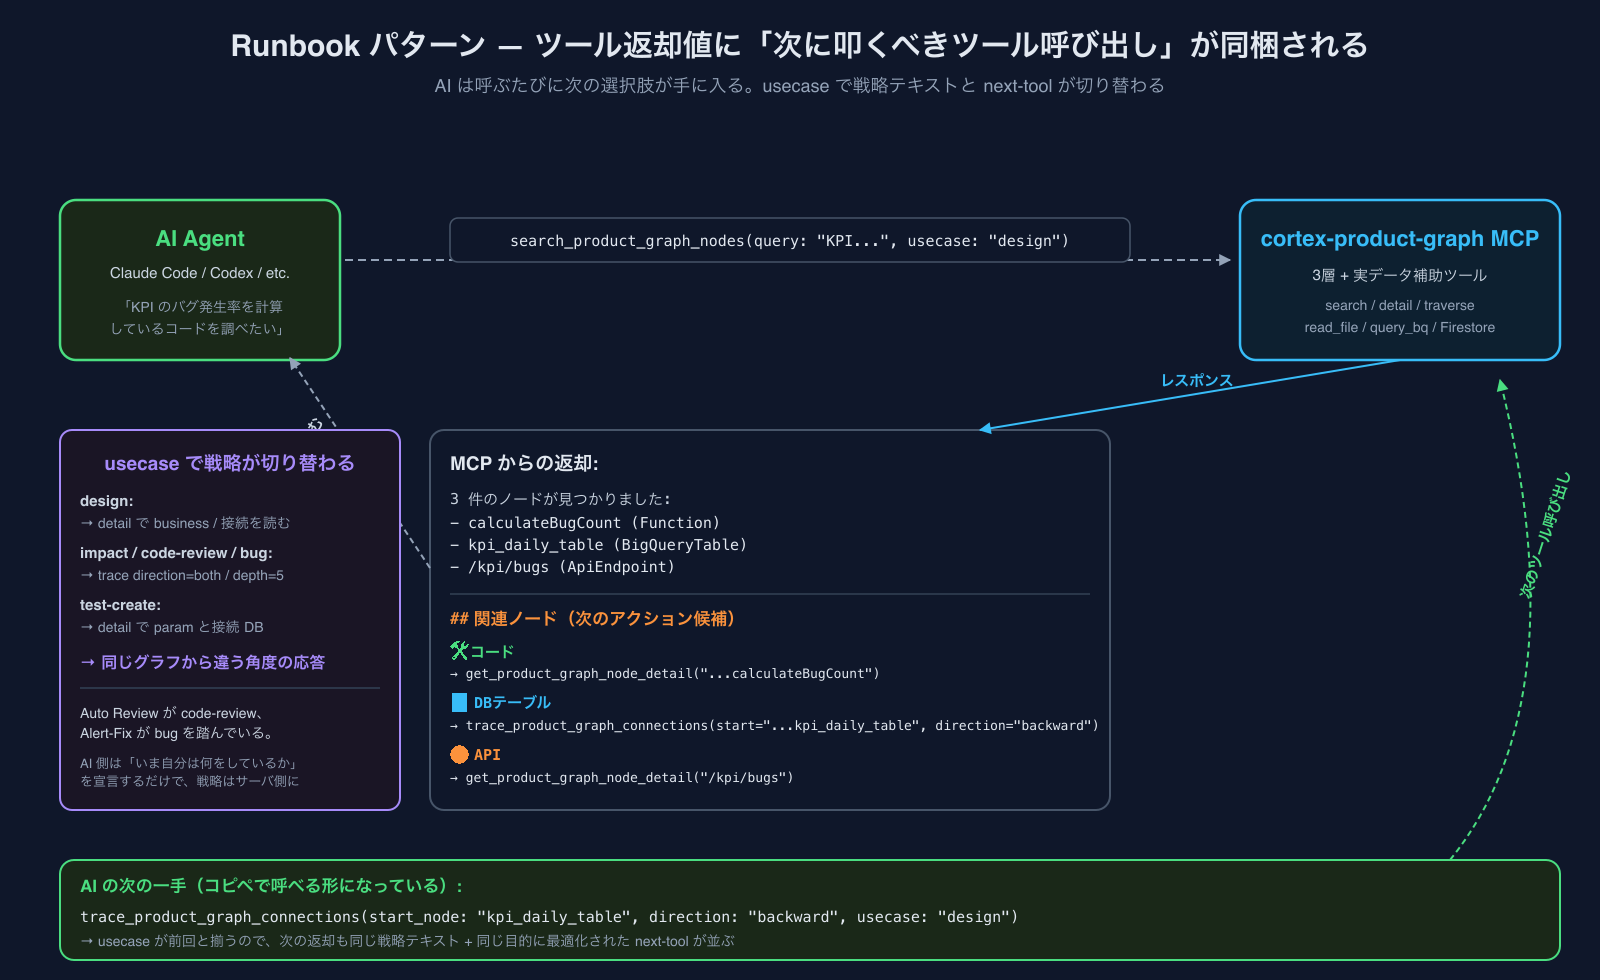Image resolution: width=1600 pixels, height=980 pixels.
Task: Click the trace_product_graph_connections(start_node: ...) command
Action: [x=549, y=917]
